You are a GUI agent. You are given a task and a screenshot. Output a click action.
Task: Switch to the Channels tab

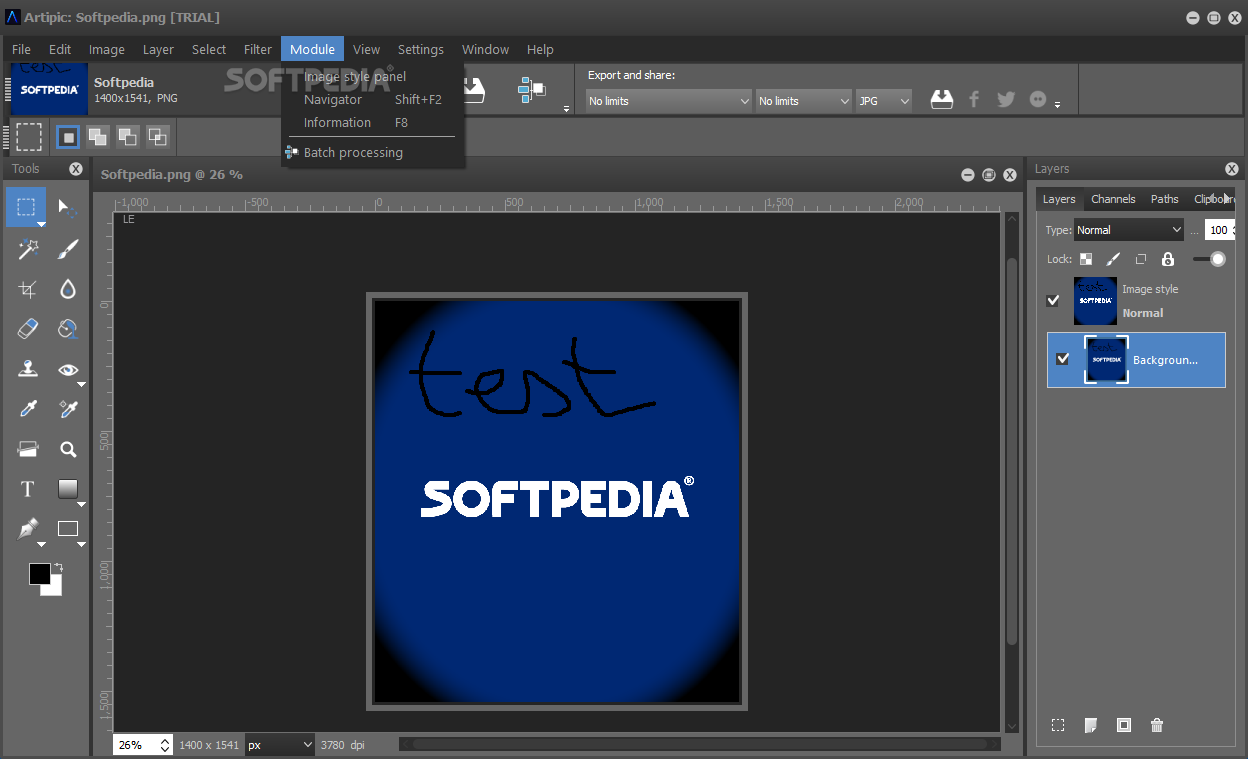pyautogui.click(x=1113, y=199)
